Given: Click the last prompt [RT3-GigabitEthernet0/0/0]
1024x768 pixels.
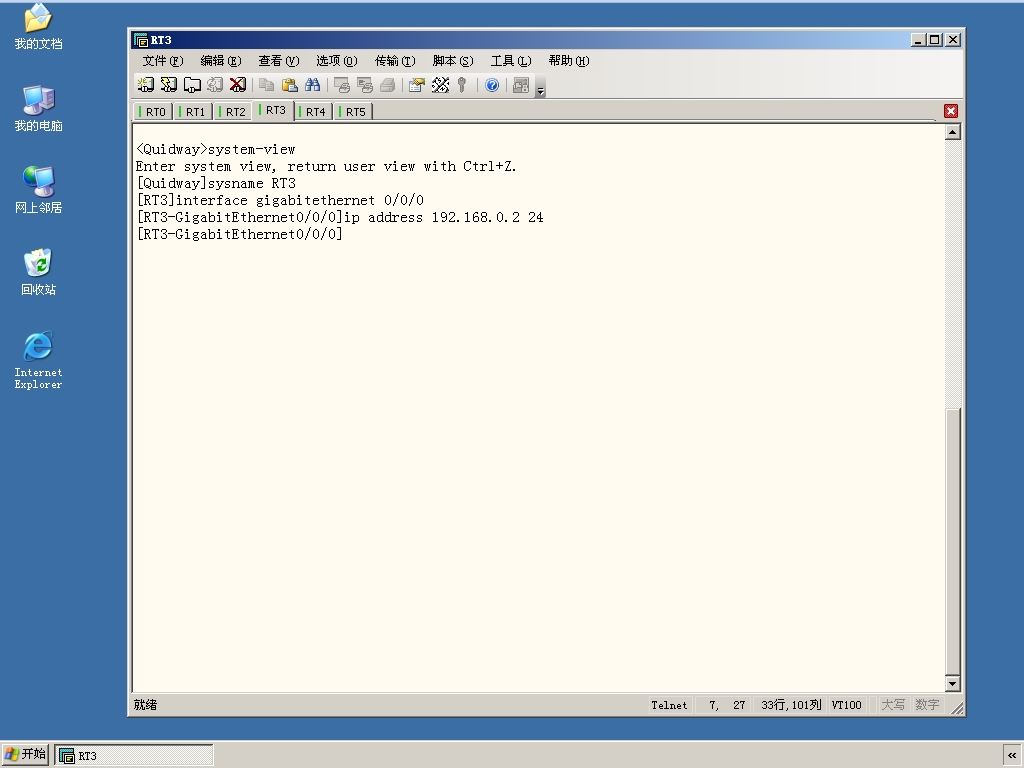Looking at the screenshot, I should [239, 234].
